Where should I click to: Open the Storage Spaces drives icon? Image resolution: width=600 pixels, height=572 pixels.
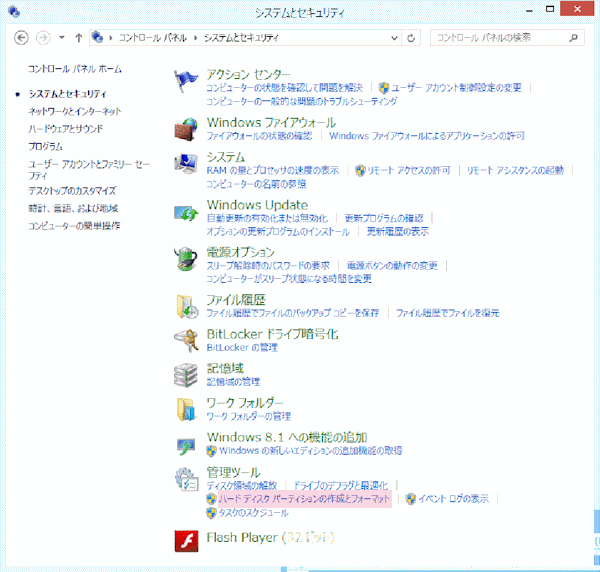pos(186,375)
